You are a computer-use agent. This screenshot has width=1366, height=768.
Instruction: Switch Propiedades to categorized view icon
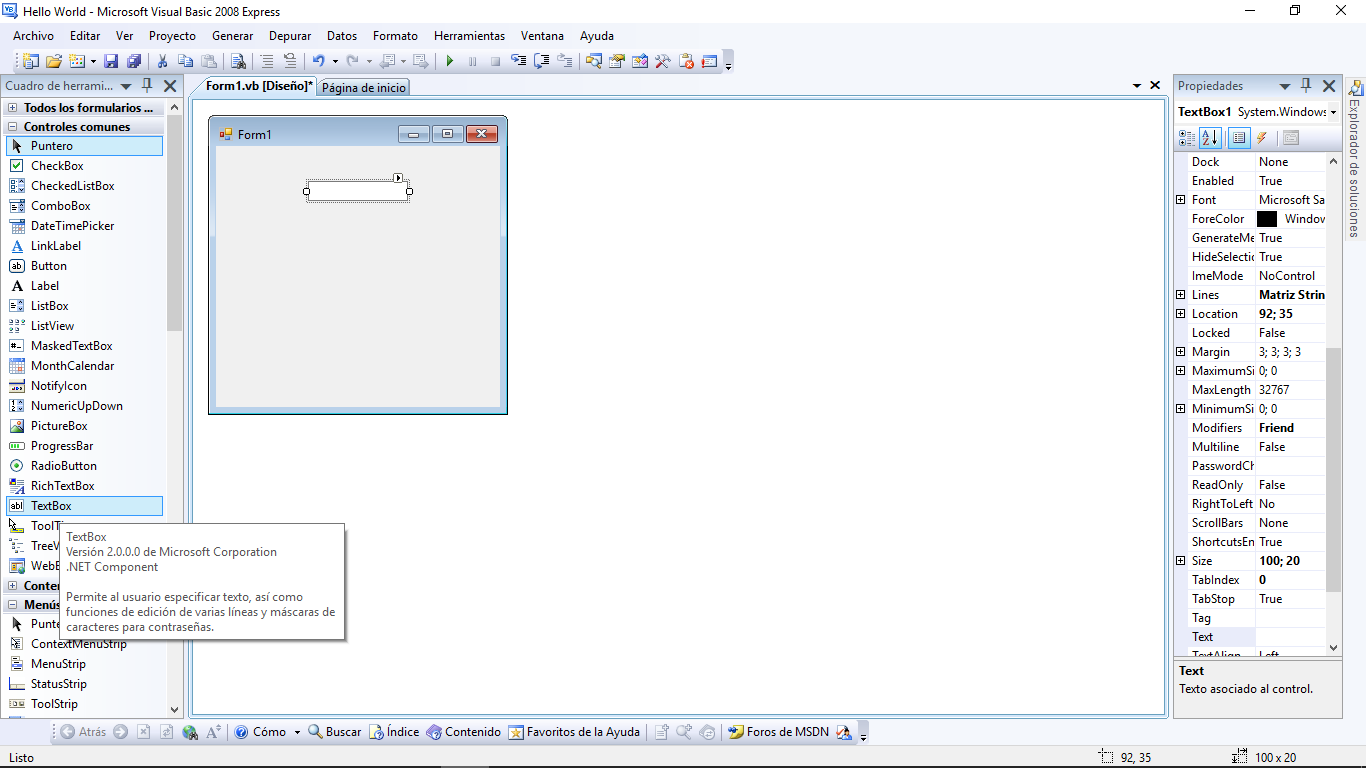(x=1187, y=138)
